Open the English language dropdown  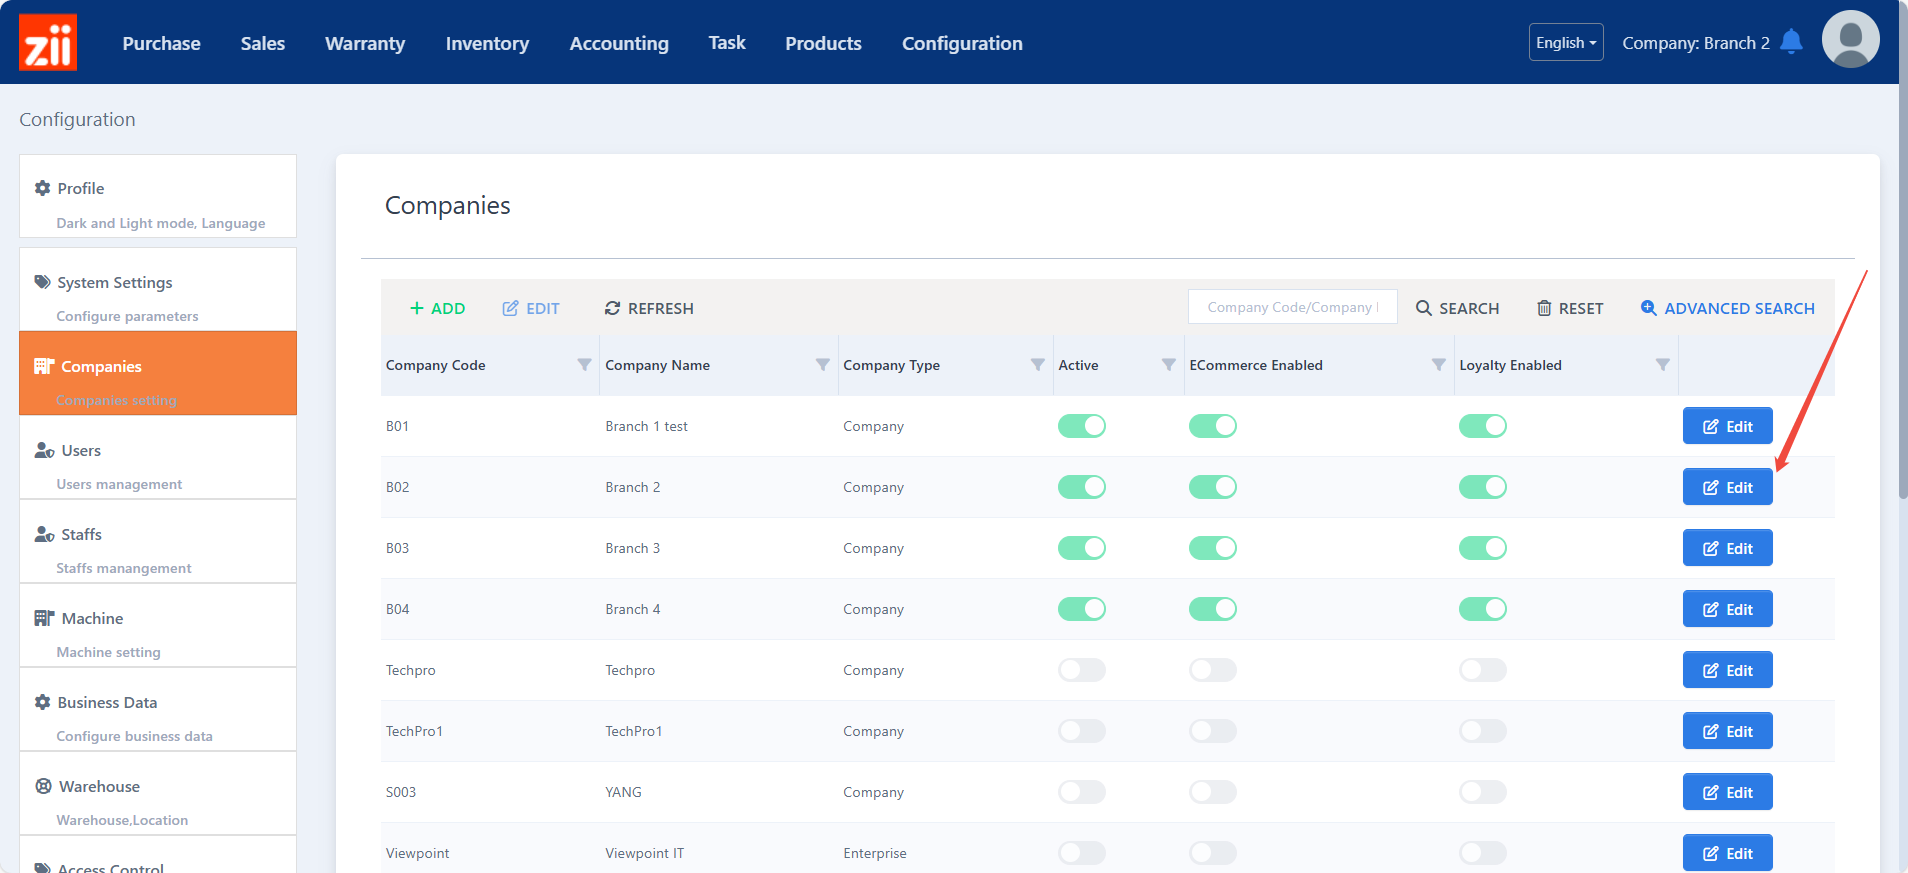pyautogui.click(x=1566, y=42)
